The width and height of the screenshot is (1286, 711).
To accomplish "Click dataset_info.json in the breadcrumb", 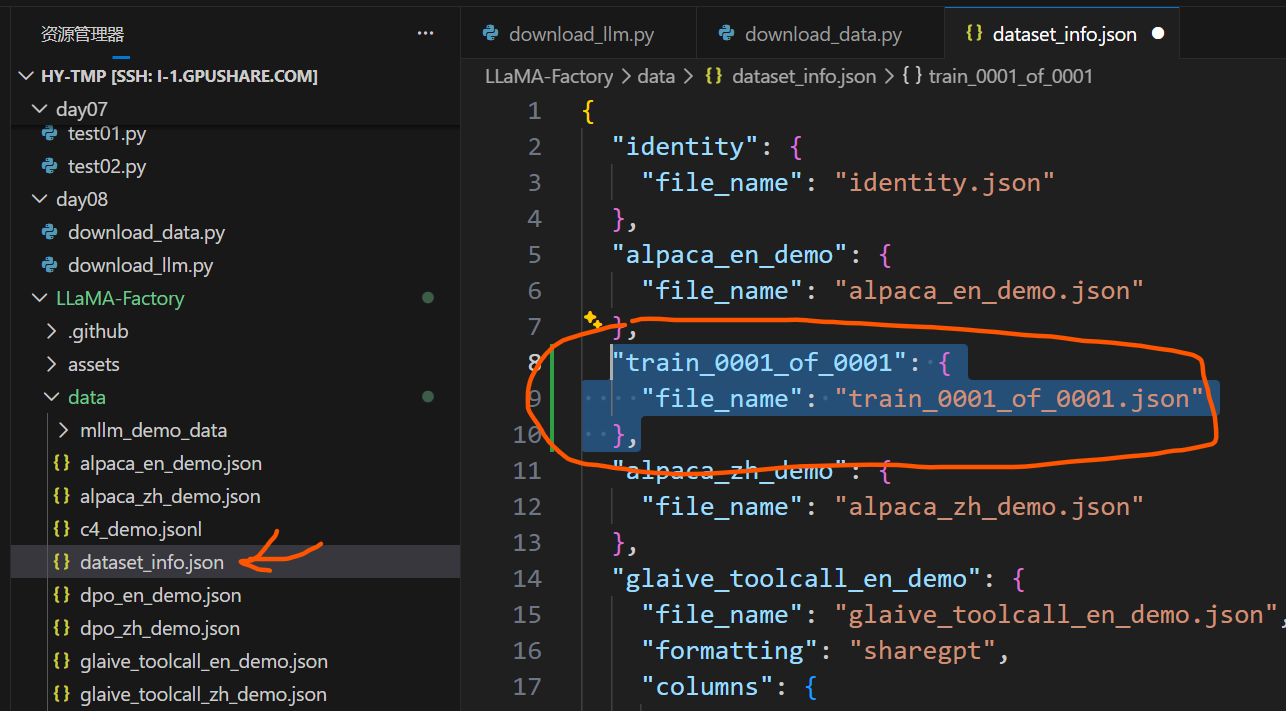I will tap(804, 76).
